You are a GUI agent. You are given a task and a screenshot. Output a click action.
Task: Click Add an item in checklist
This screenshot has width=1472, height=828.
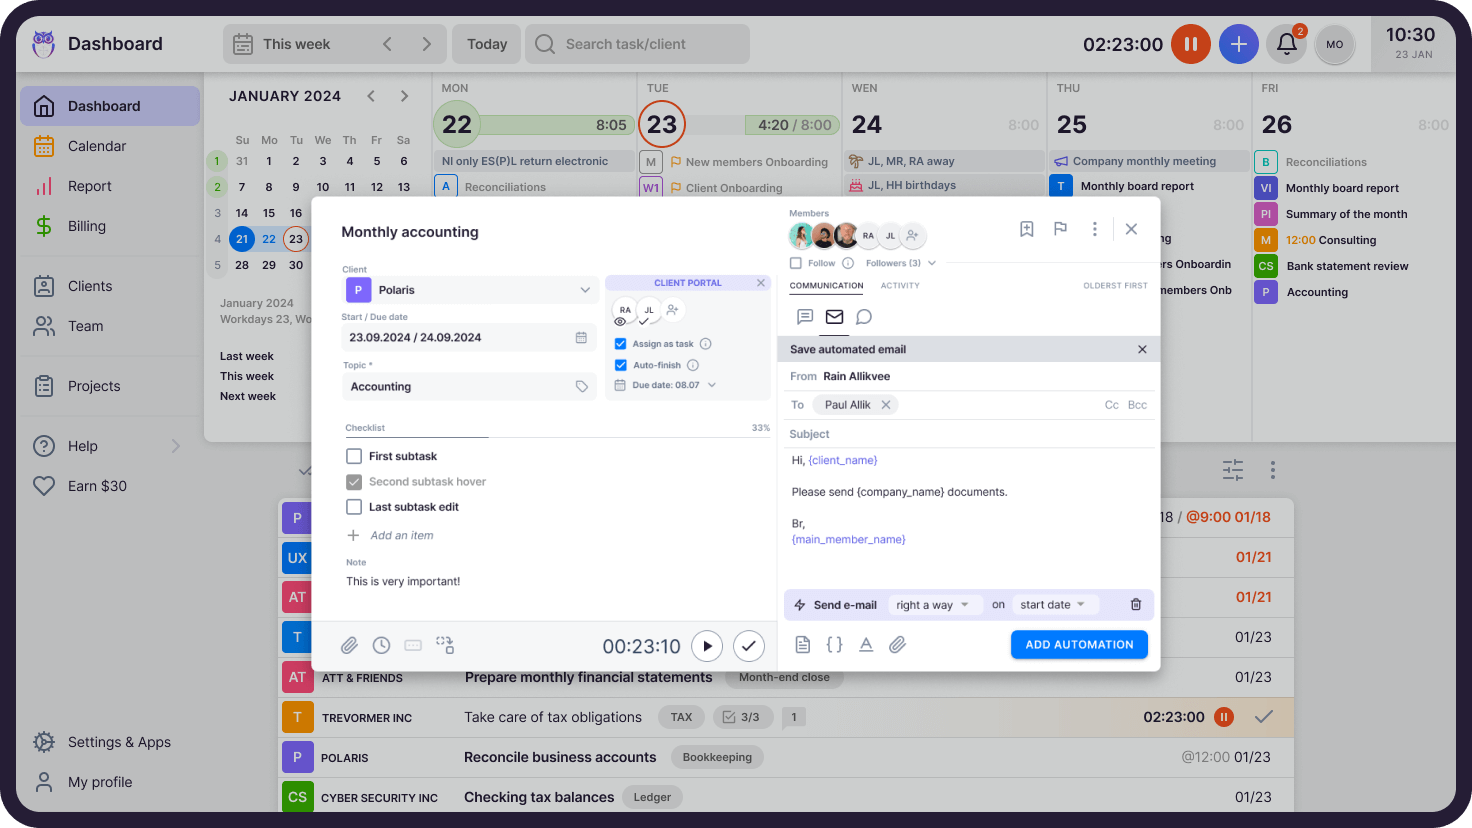tap(401, 536)
